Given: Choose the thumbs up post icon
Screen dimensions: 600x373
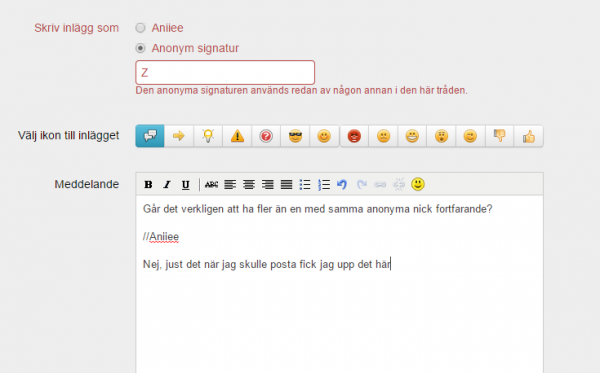Looking at the screenshot, I should click(529, 136).
